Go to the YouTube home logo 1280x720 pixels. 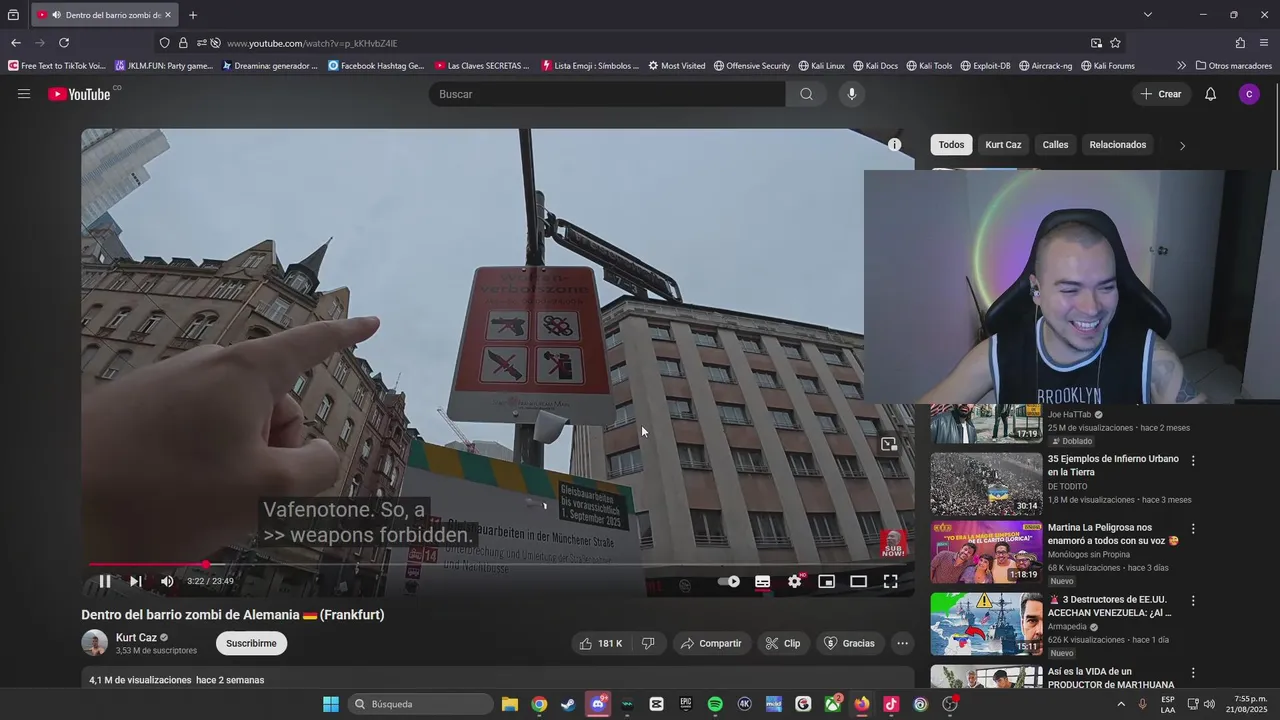pyautogui.click(x=79, y=94)
